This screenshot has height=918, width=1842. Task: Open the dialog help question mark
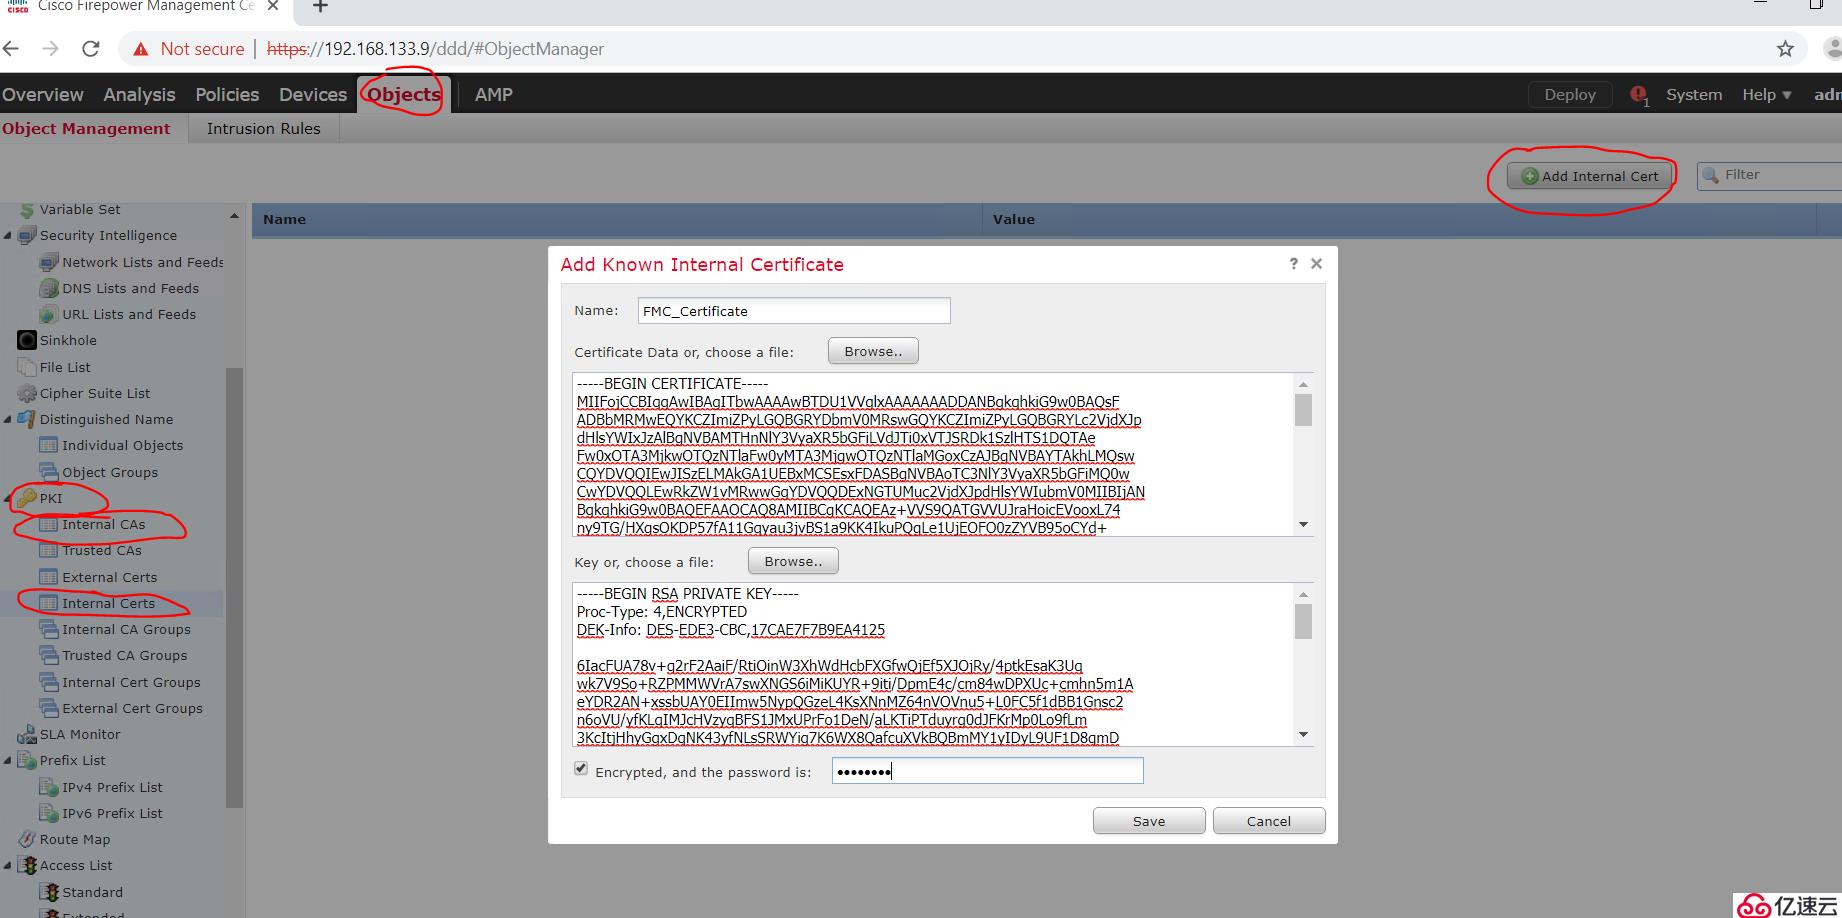(1293, 264)
